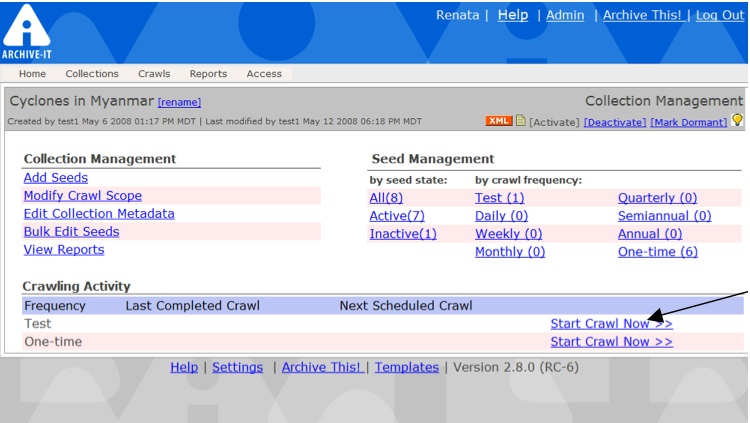
Task: Open Modify Crawl Scope
Action: 83,196
